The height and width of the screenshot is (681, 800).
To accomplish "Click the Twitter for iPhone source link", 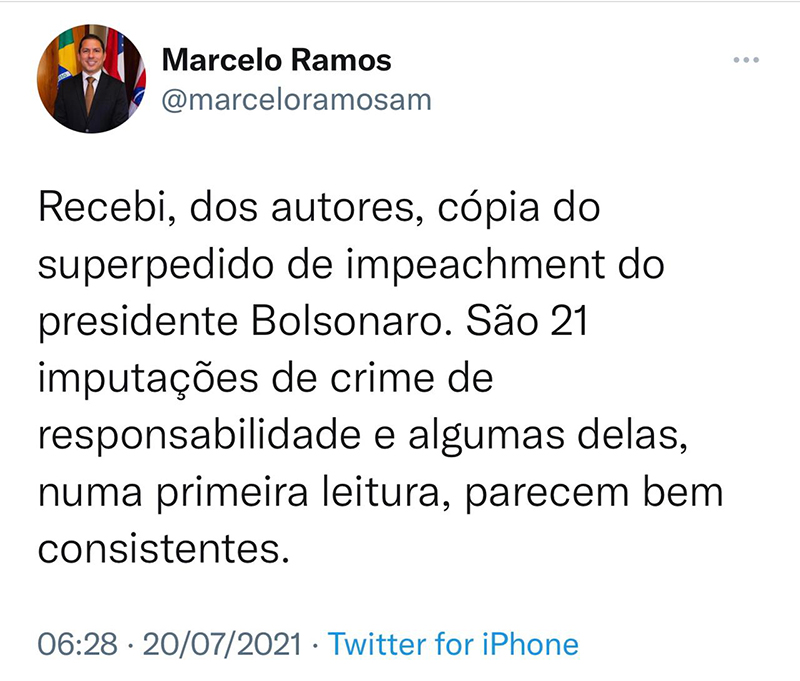I will point(453,644).
